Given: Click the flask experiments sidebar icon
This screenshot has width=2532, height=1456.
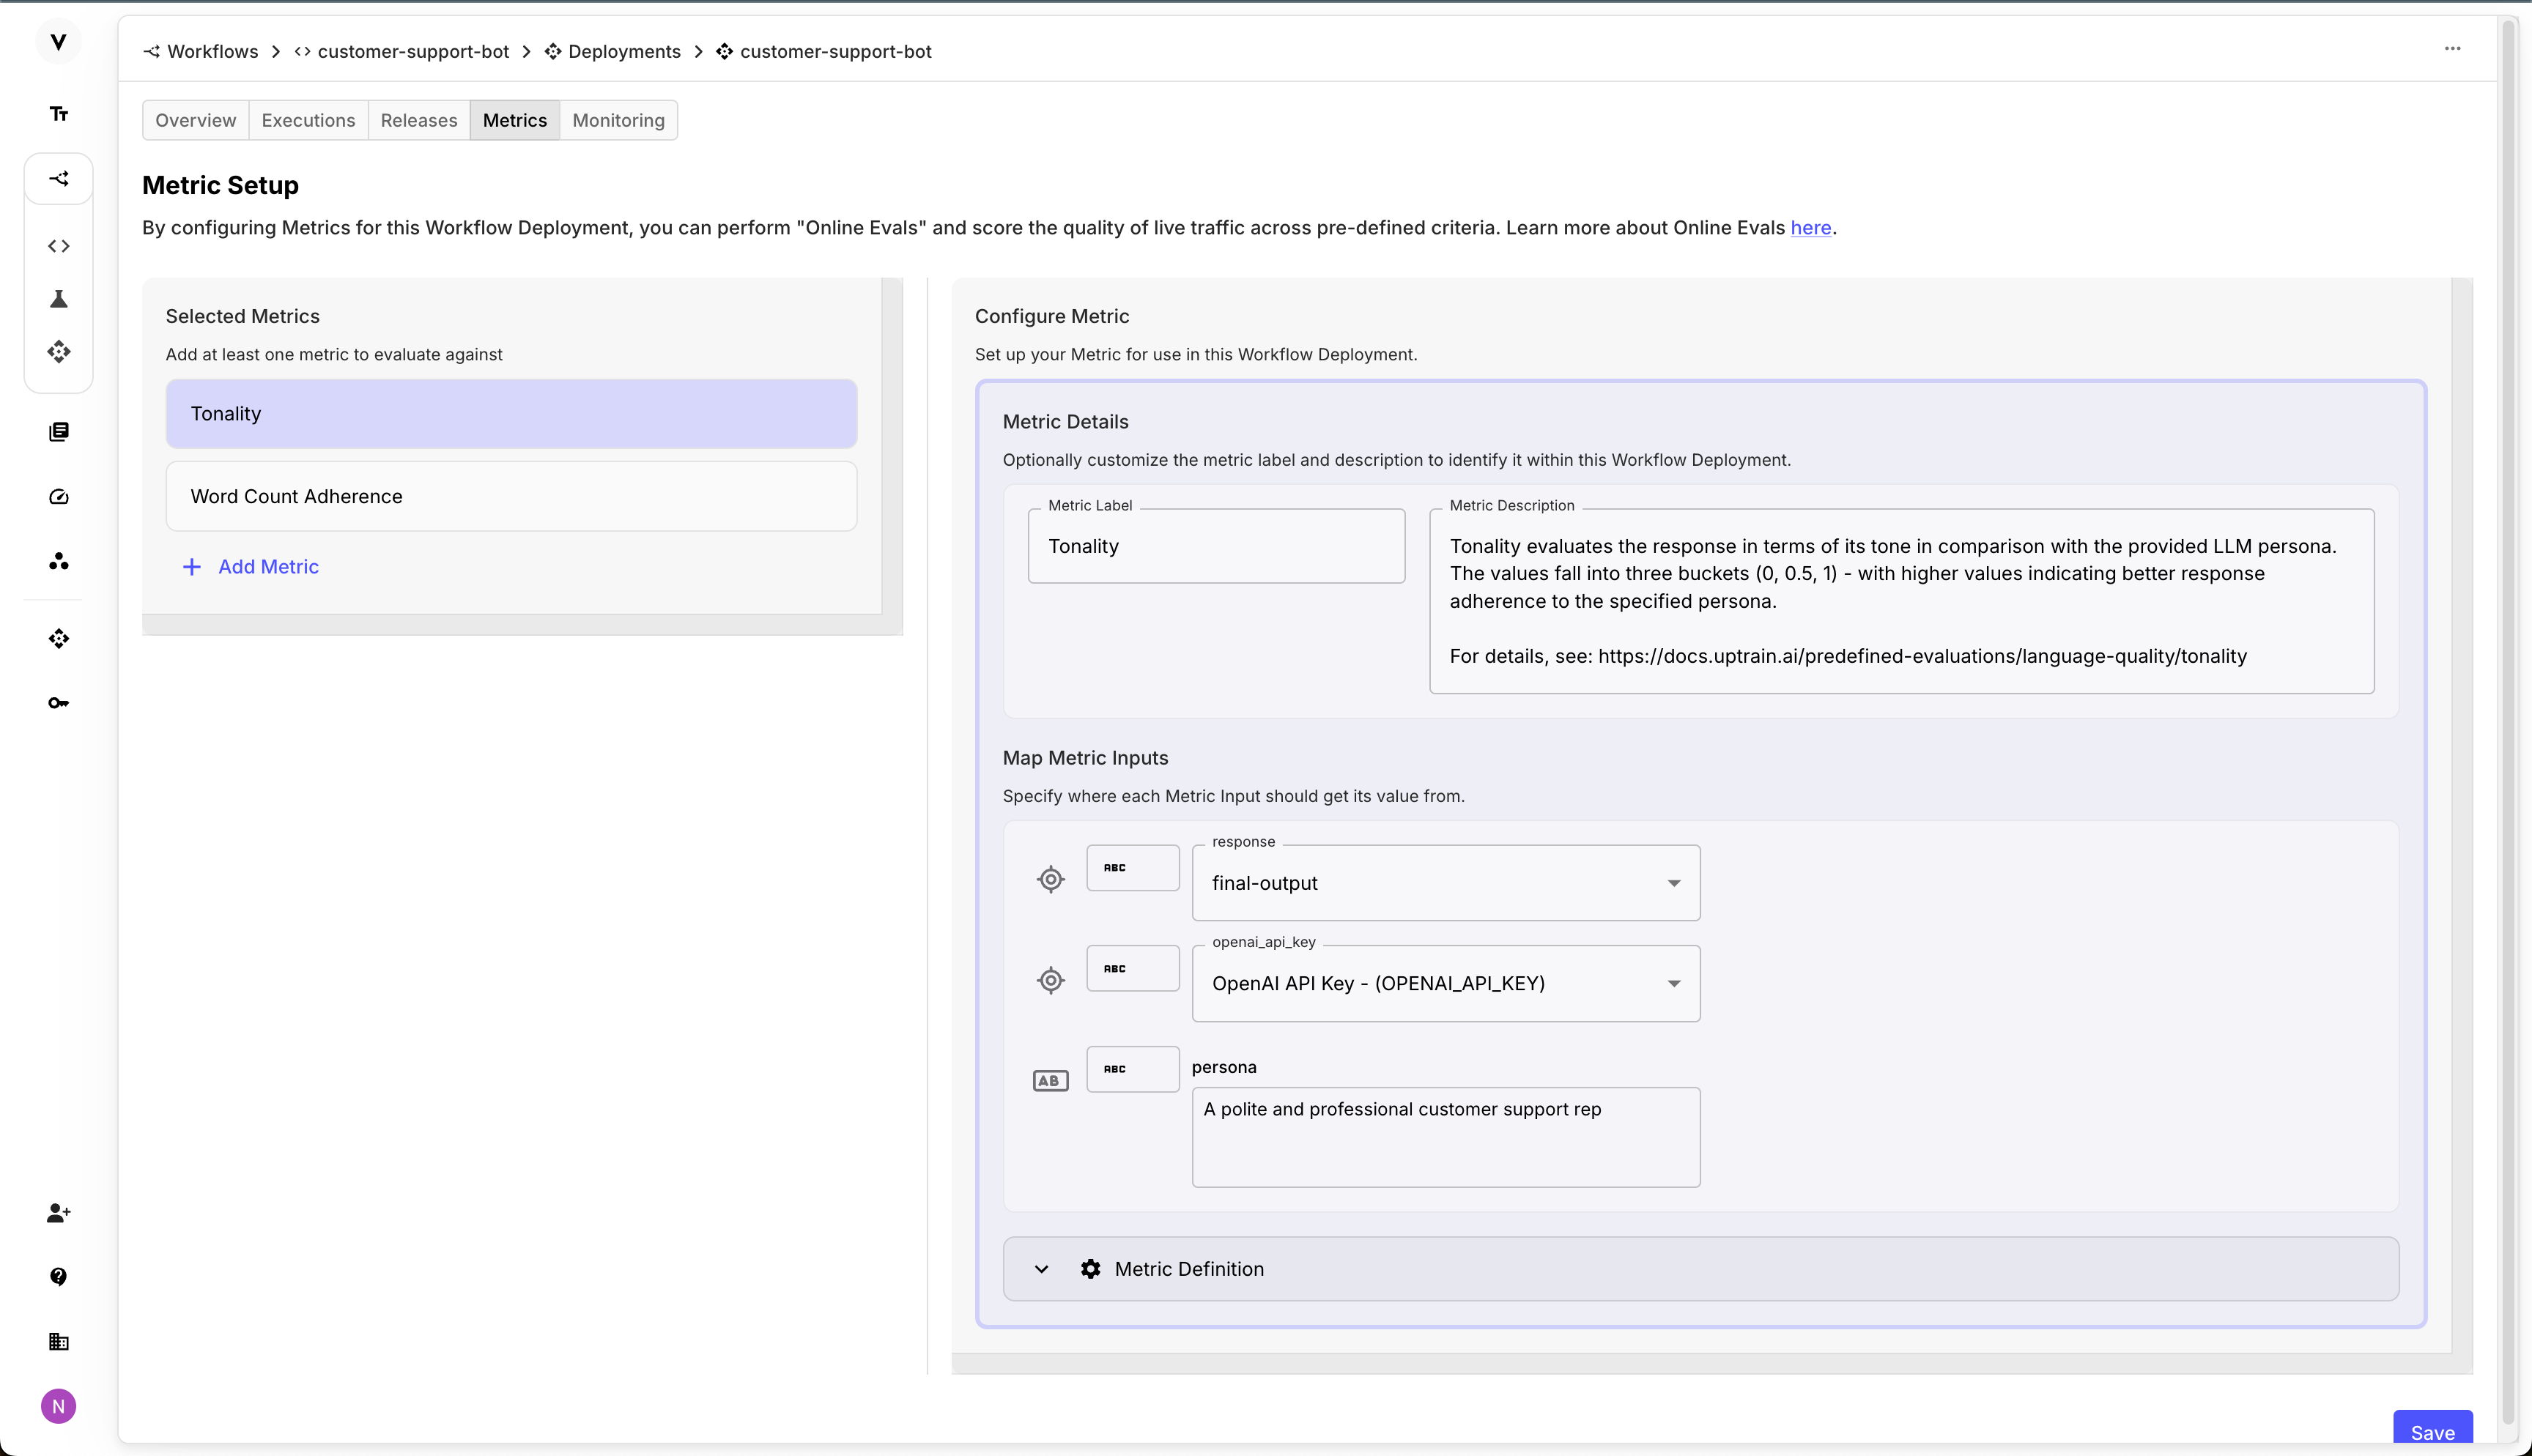Looking at the screenshot, I should [59, 299].
